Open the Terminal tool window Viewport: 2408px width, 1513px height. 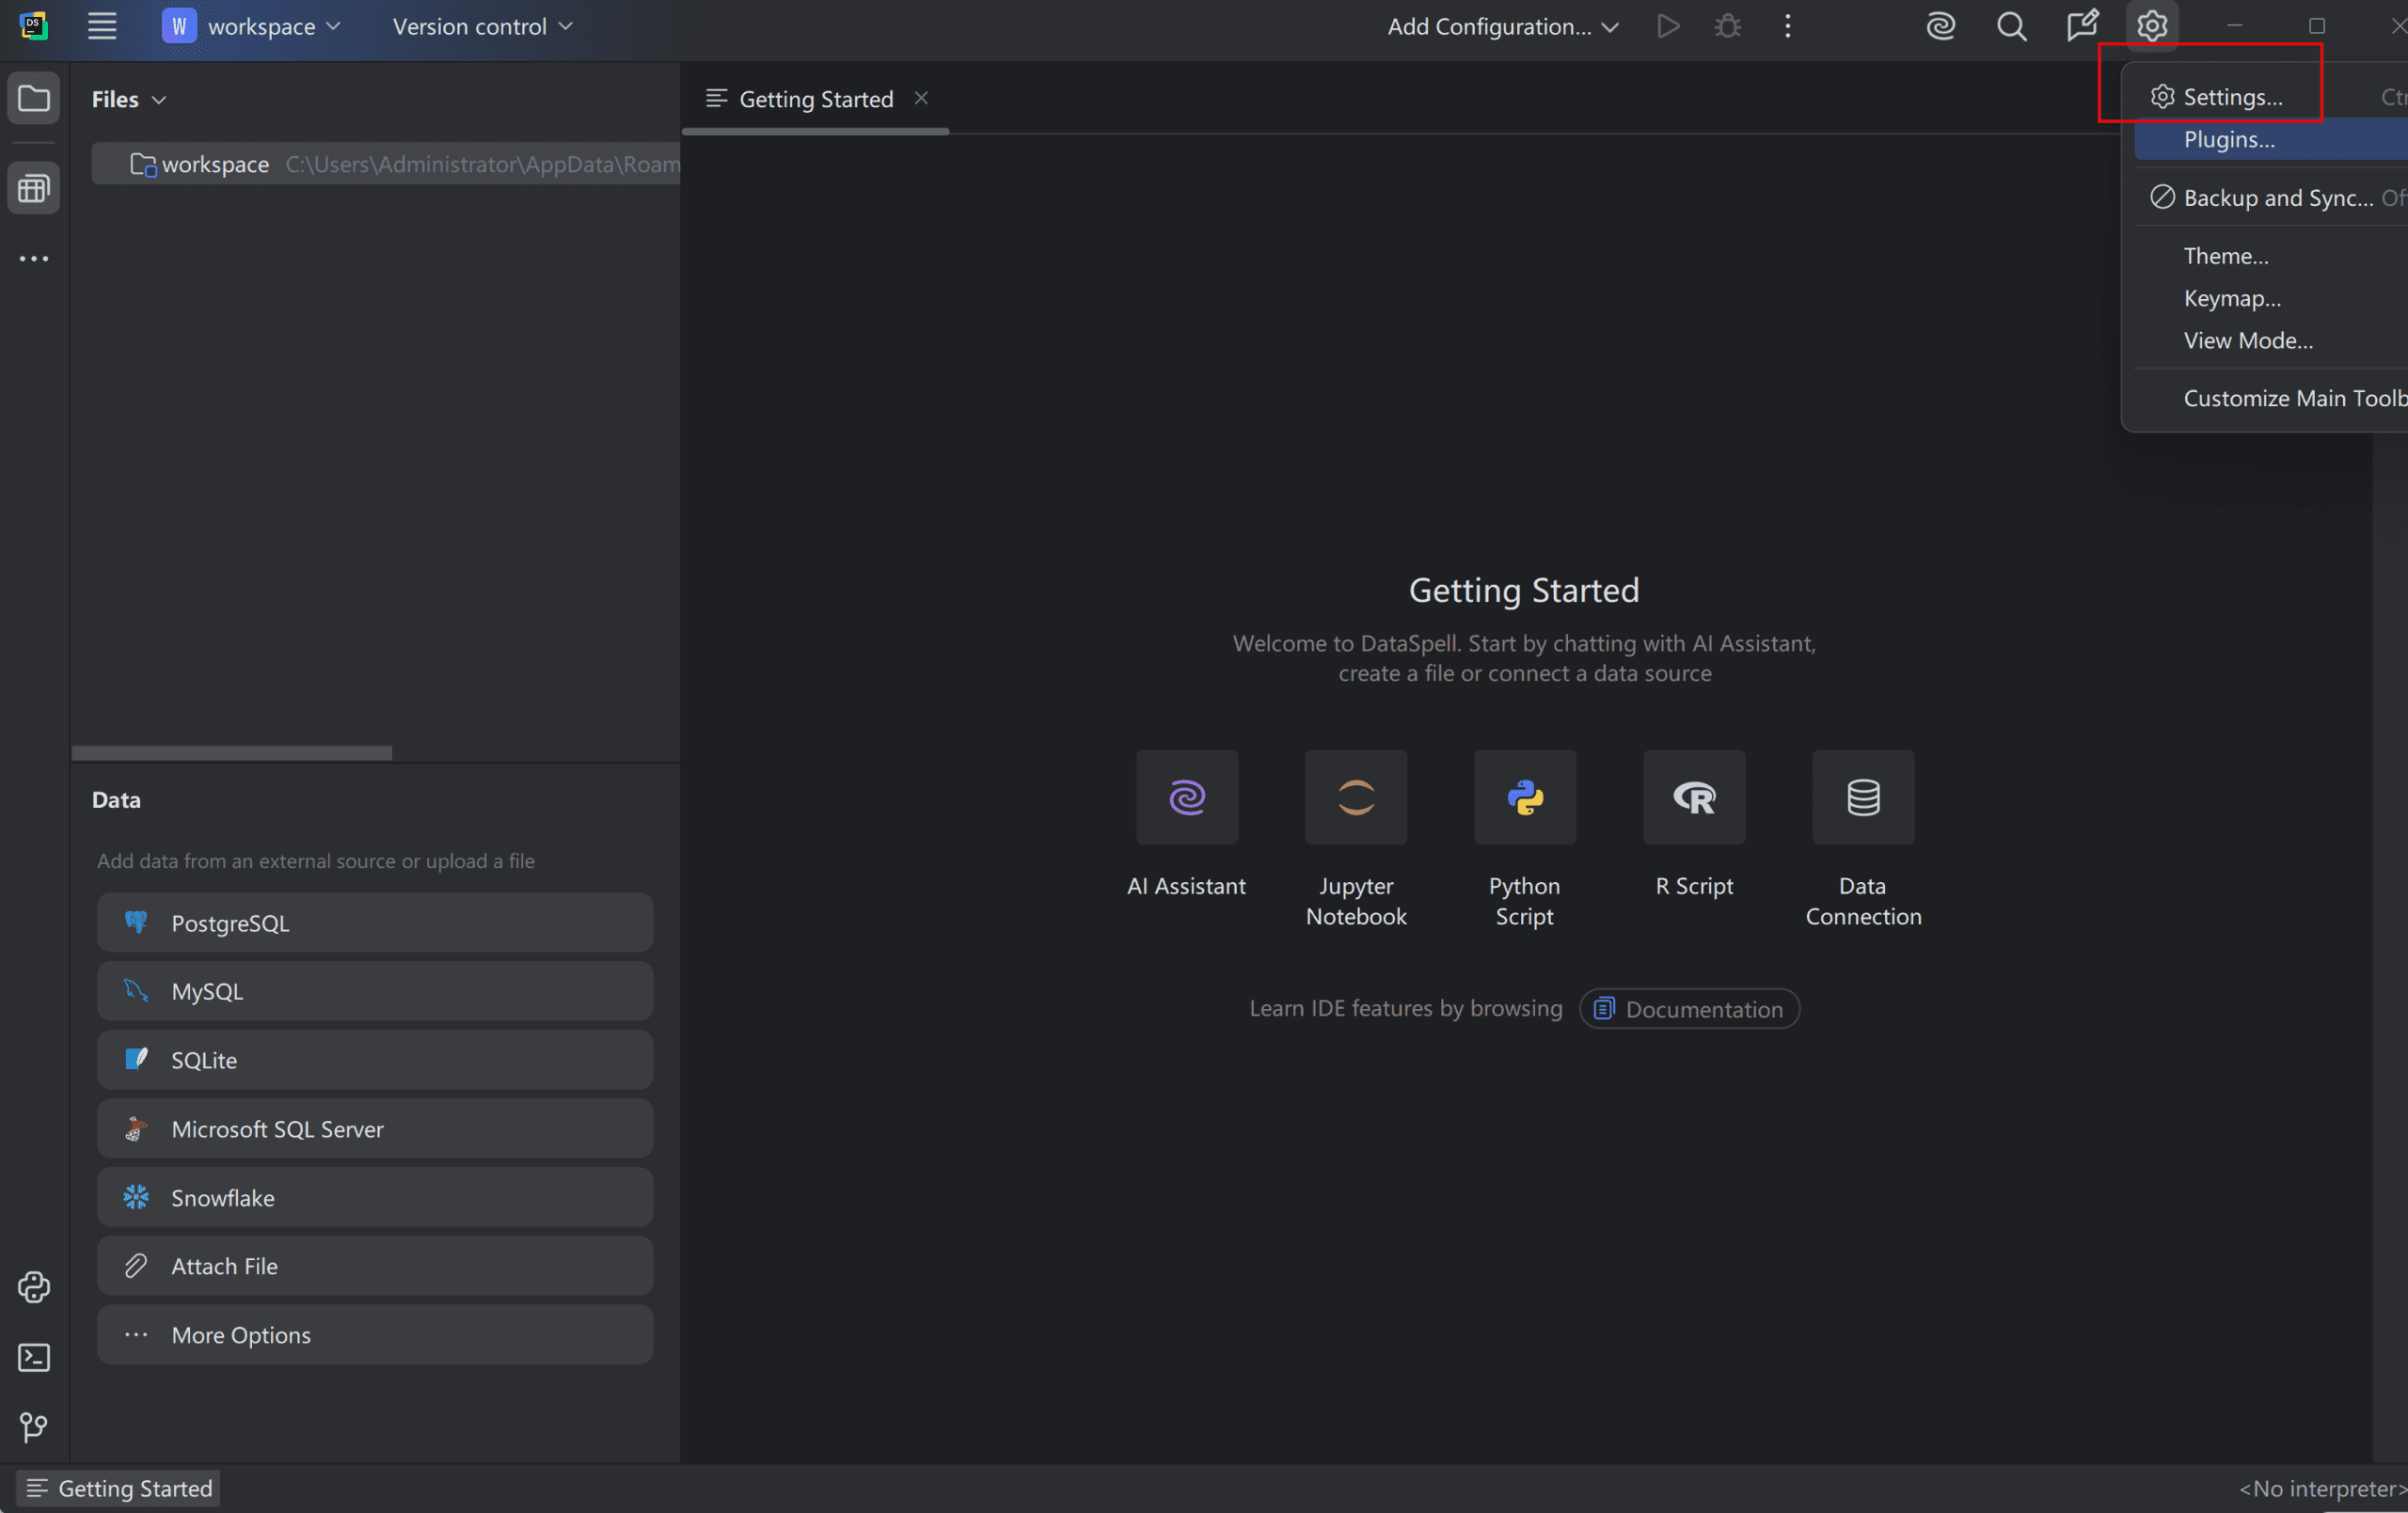pos(34,1357)
